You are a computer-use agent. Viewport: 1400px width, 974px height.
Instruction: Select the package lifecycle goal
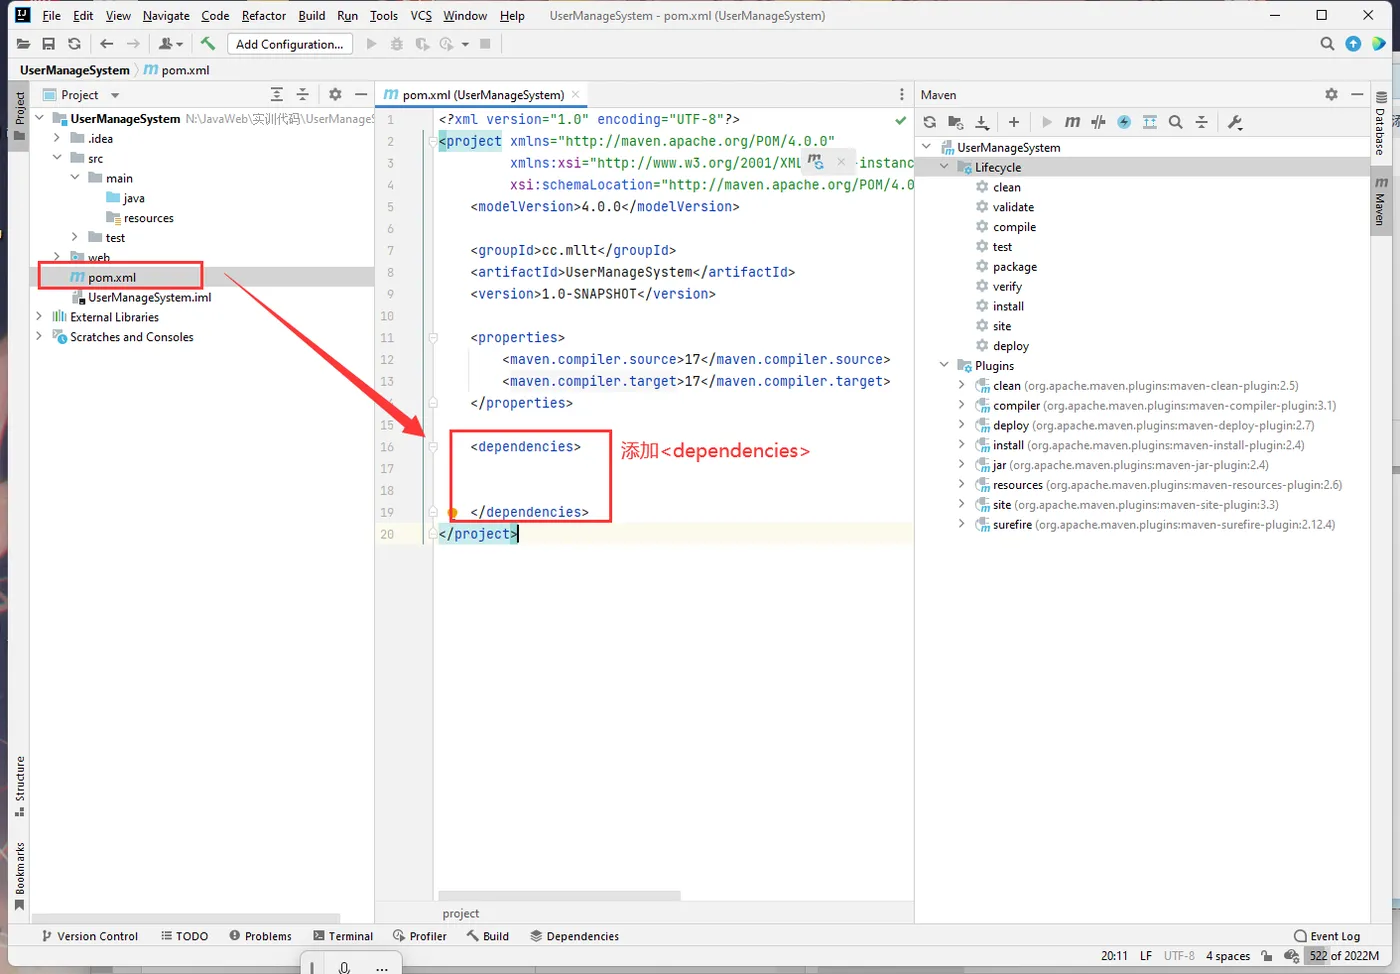point(1015,267)
